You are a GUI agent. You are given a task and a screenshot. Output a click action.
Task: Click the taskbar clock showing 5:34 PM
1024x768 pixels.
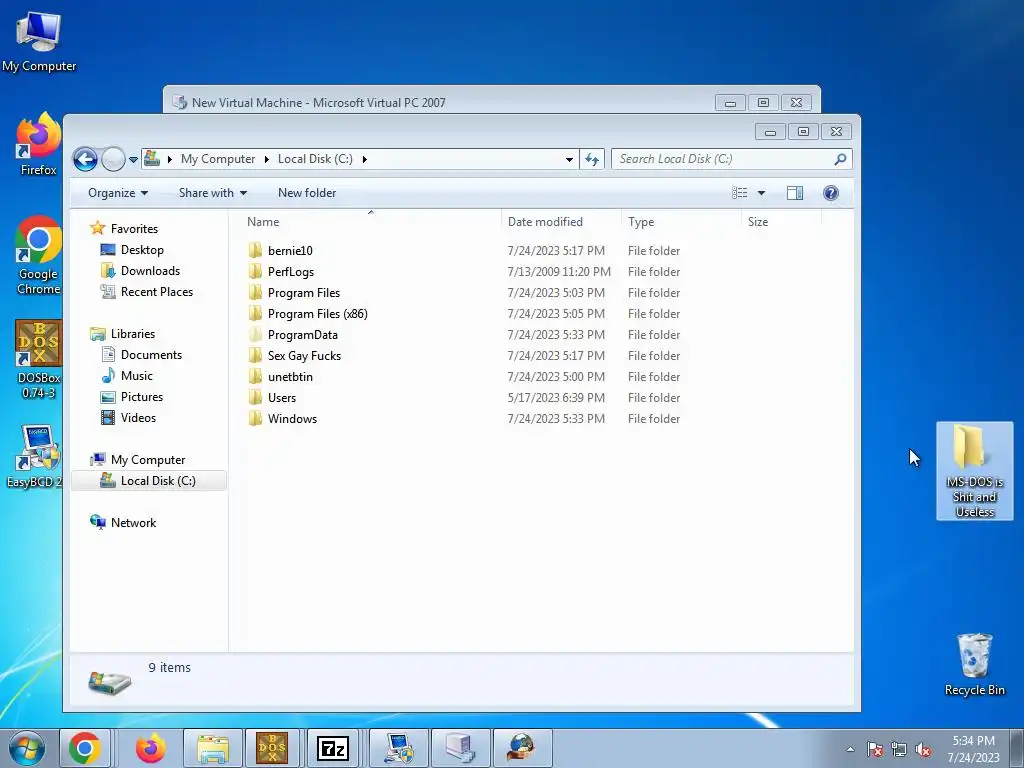pos(973,749)
